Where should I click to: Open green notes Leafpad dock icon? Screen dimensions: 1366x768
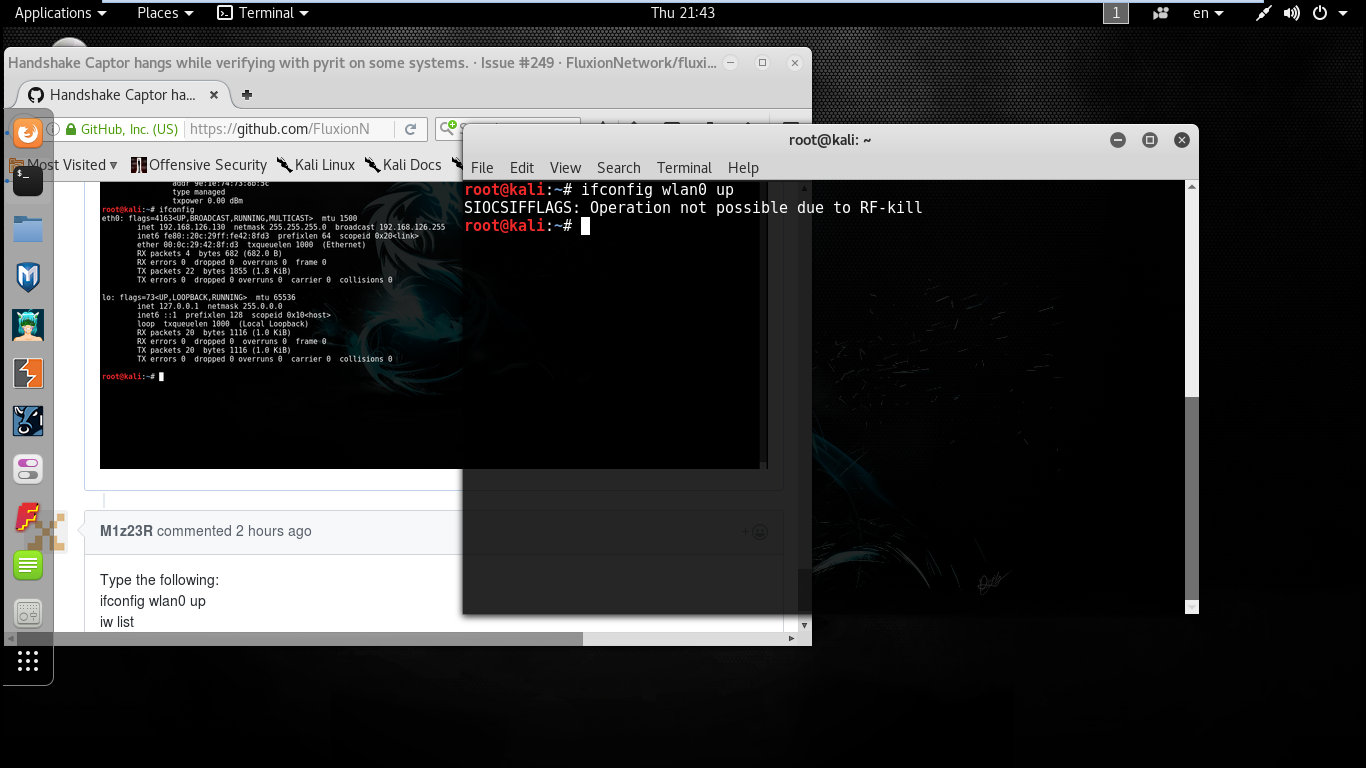28,565
